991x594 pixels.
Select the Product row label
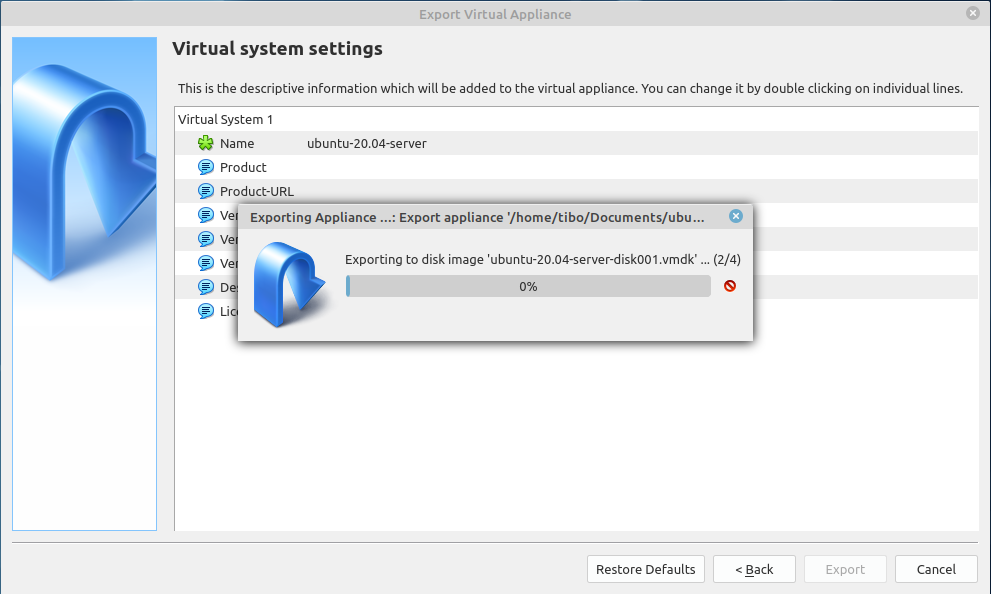[243, 167]
